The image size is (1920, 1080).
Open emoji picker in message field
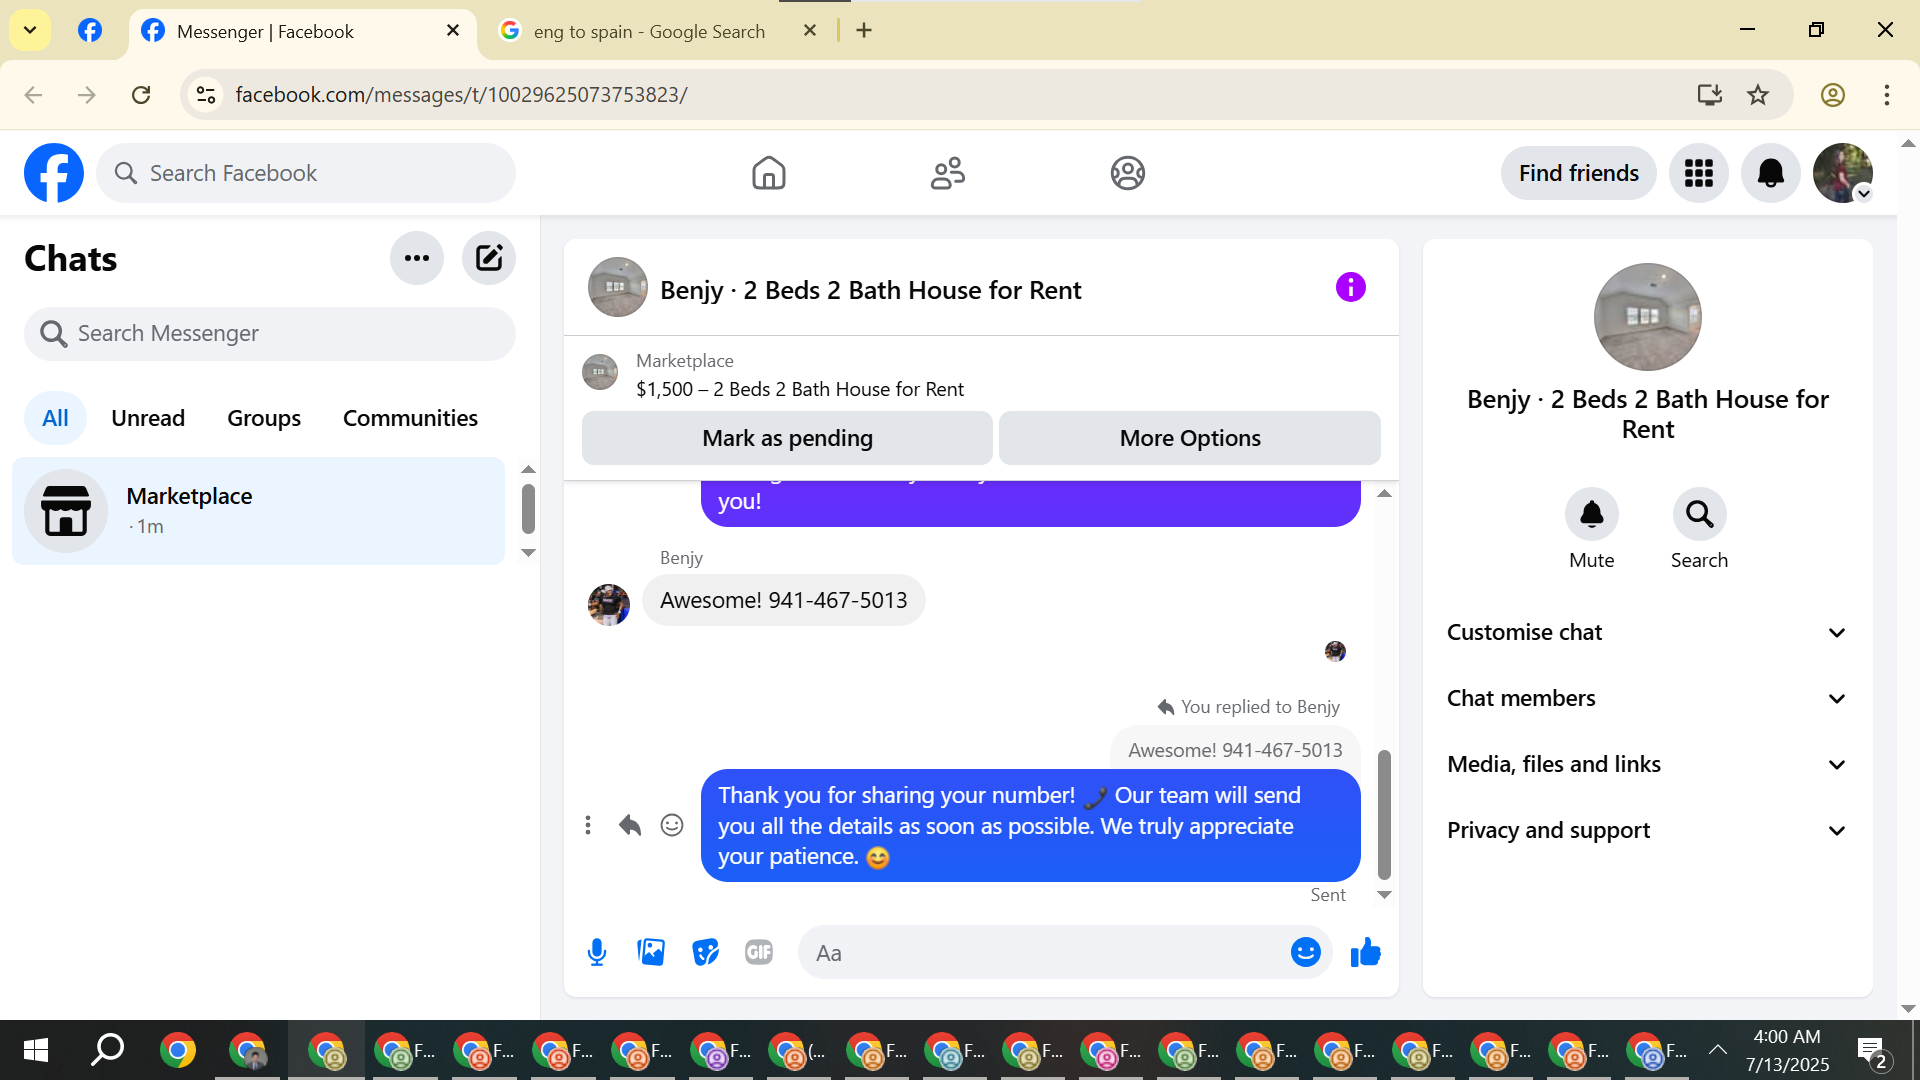pos(1305,952)
